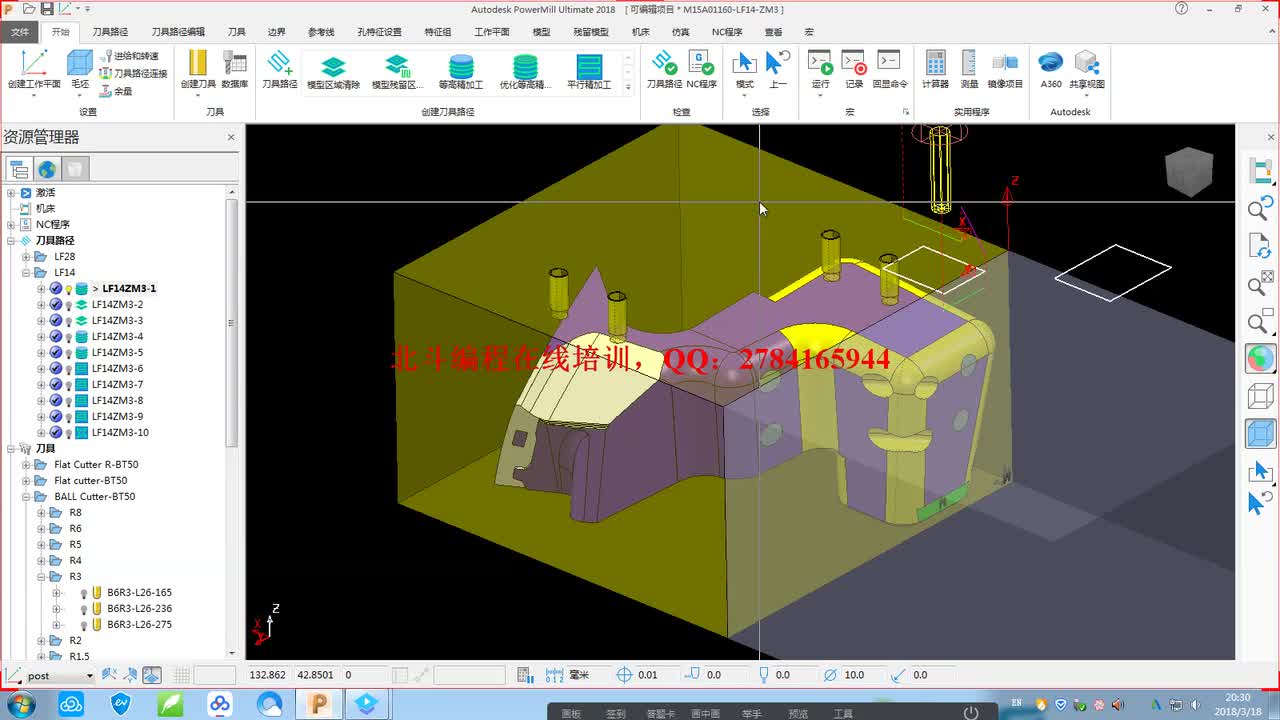1280x720 pixels.
Task: Open the 文件 file menu
Action: pos(20,32)
